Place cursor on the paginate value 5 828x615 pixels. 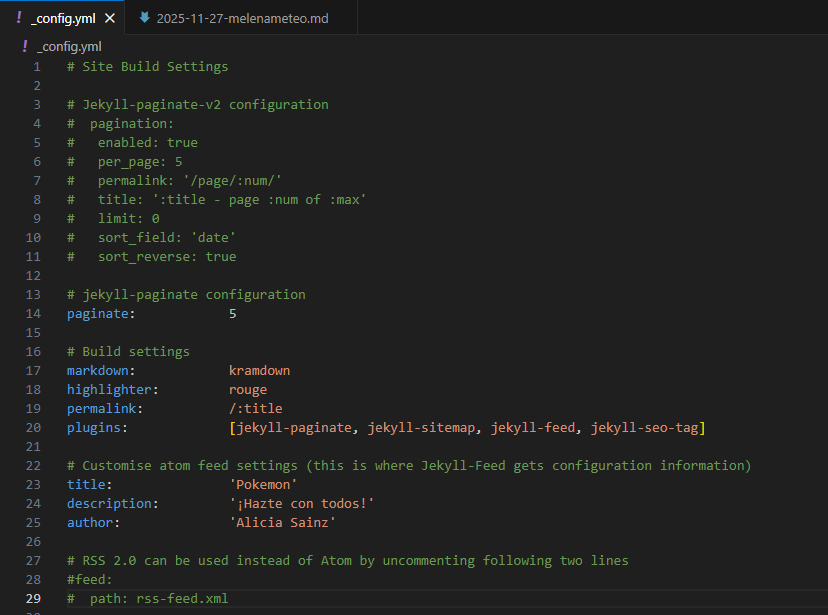[x=232, y=313]
